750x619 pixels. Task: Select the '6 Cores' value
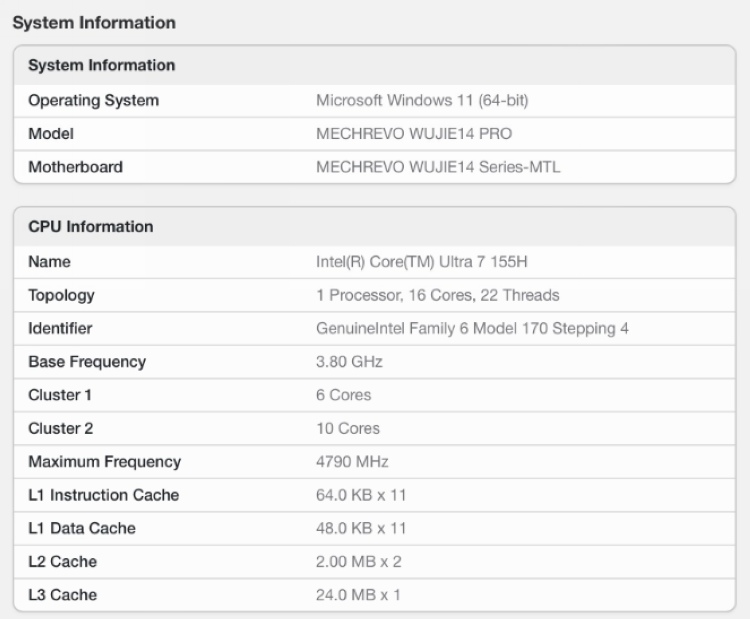tap(344, 395)
